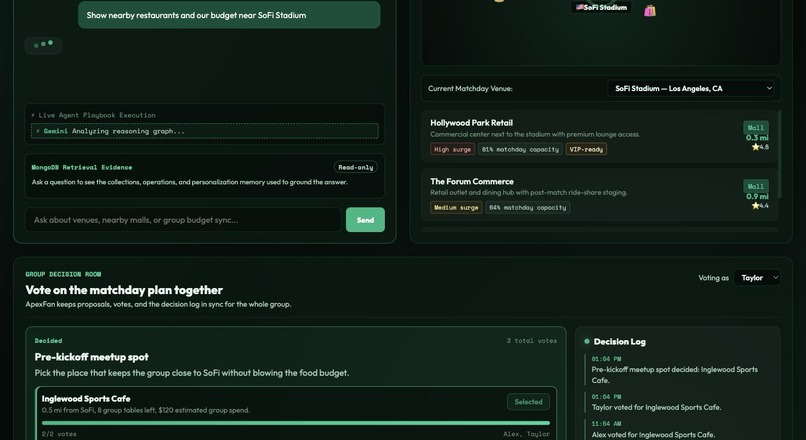The width and height of the screenshot is (806, 440).
Task: Click the 0.3 mi distance value
Action: pyautogui.click(x=757, y=138)
